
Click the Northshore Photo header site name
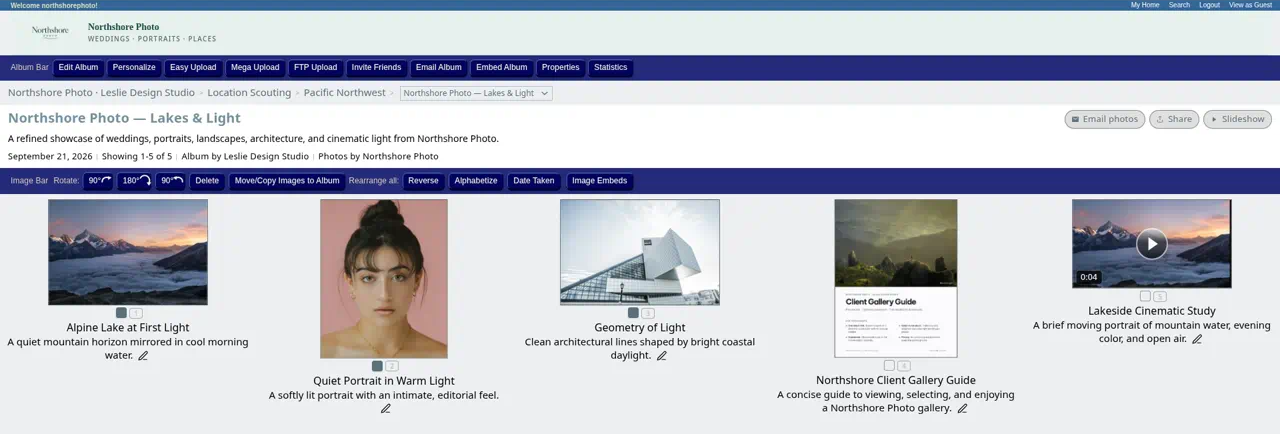click(123, 27)
